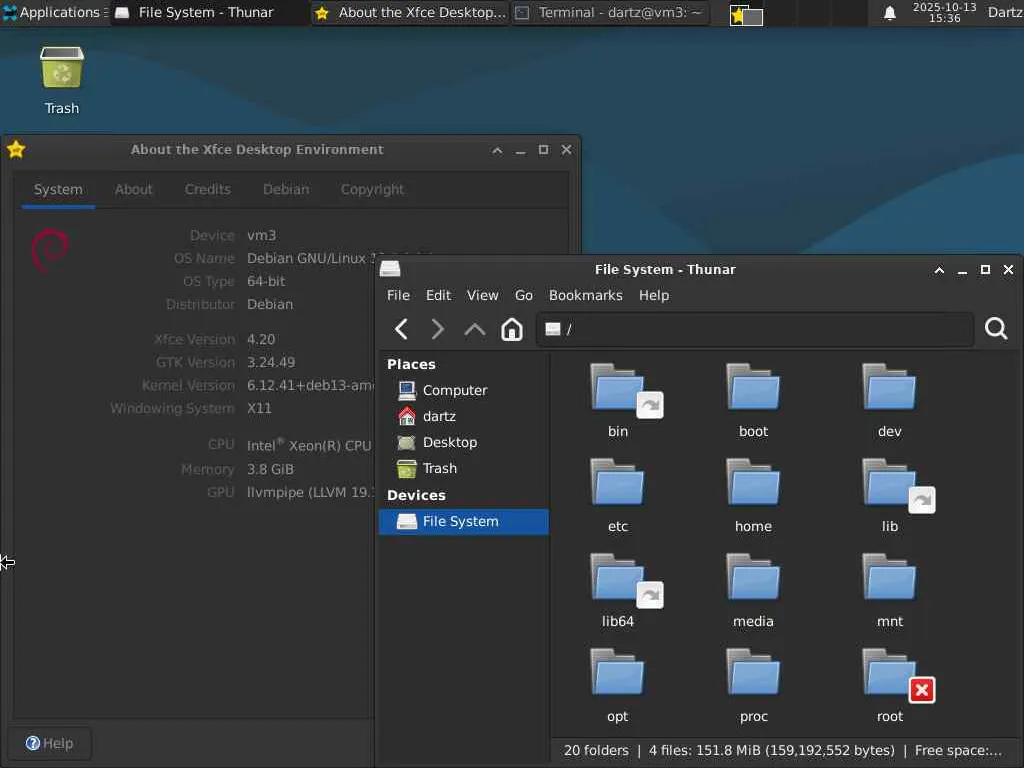Image resolution: width=1024 pixels, height=768 pixels.
Task: Click the Help button
Action: click(x=50, y=743)
